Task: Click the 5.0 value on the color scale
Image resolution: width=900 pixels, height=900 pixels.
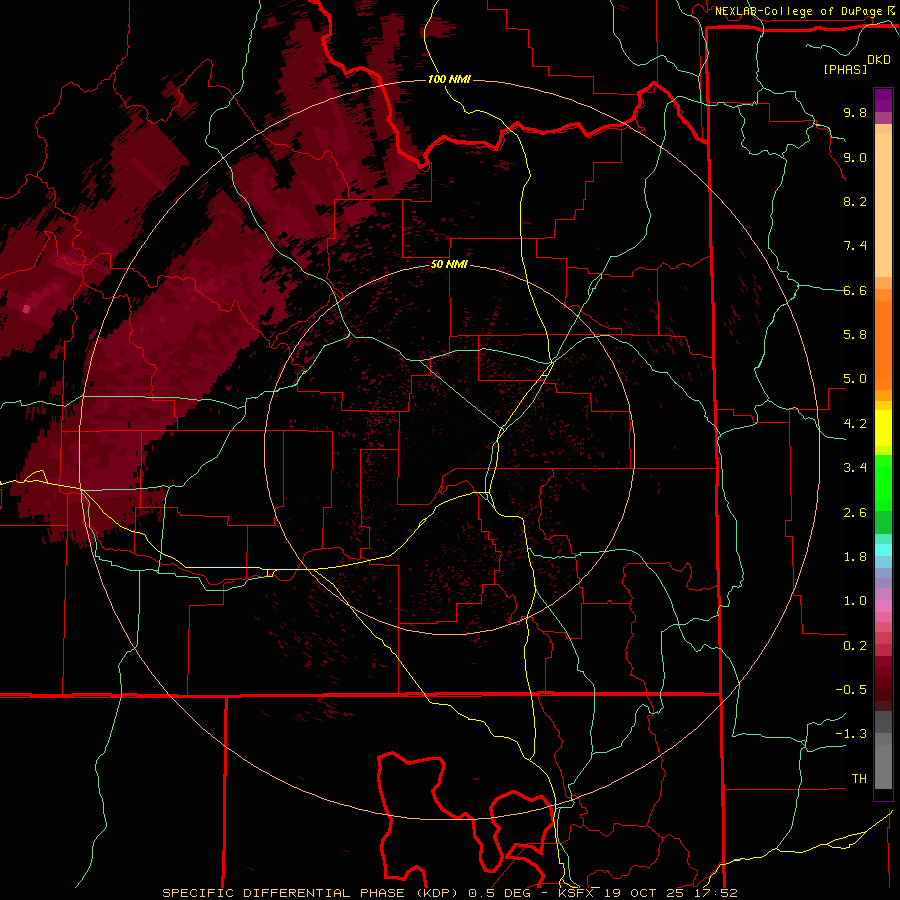Action: click(855, 379)
